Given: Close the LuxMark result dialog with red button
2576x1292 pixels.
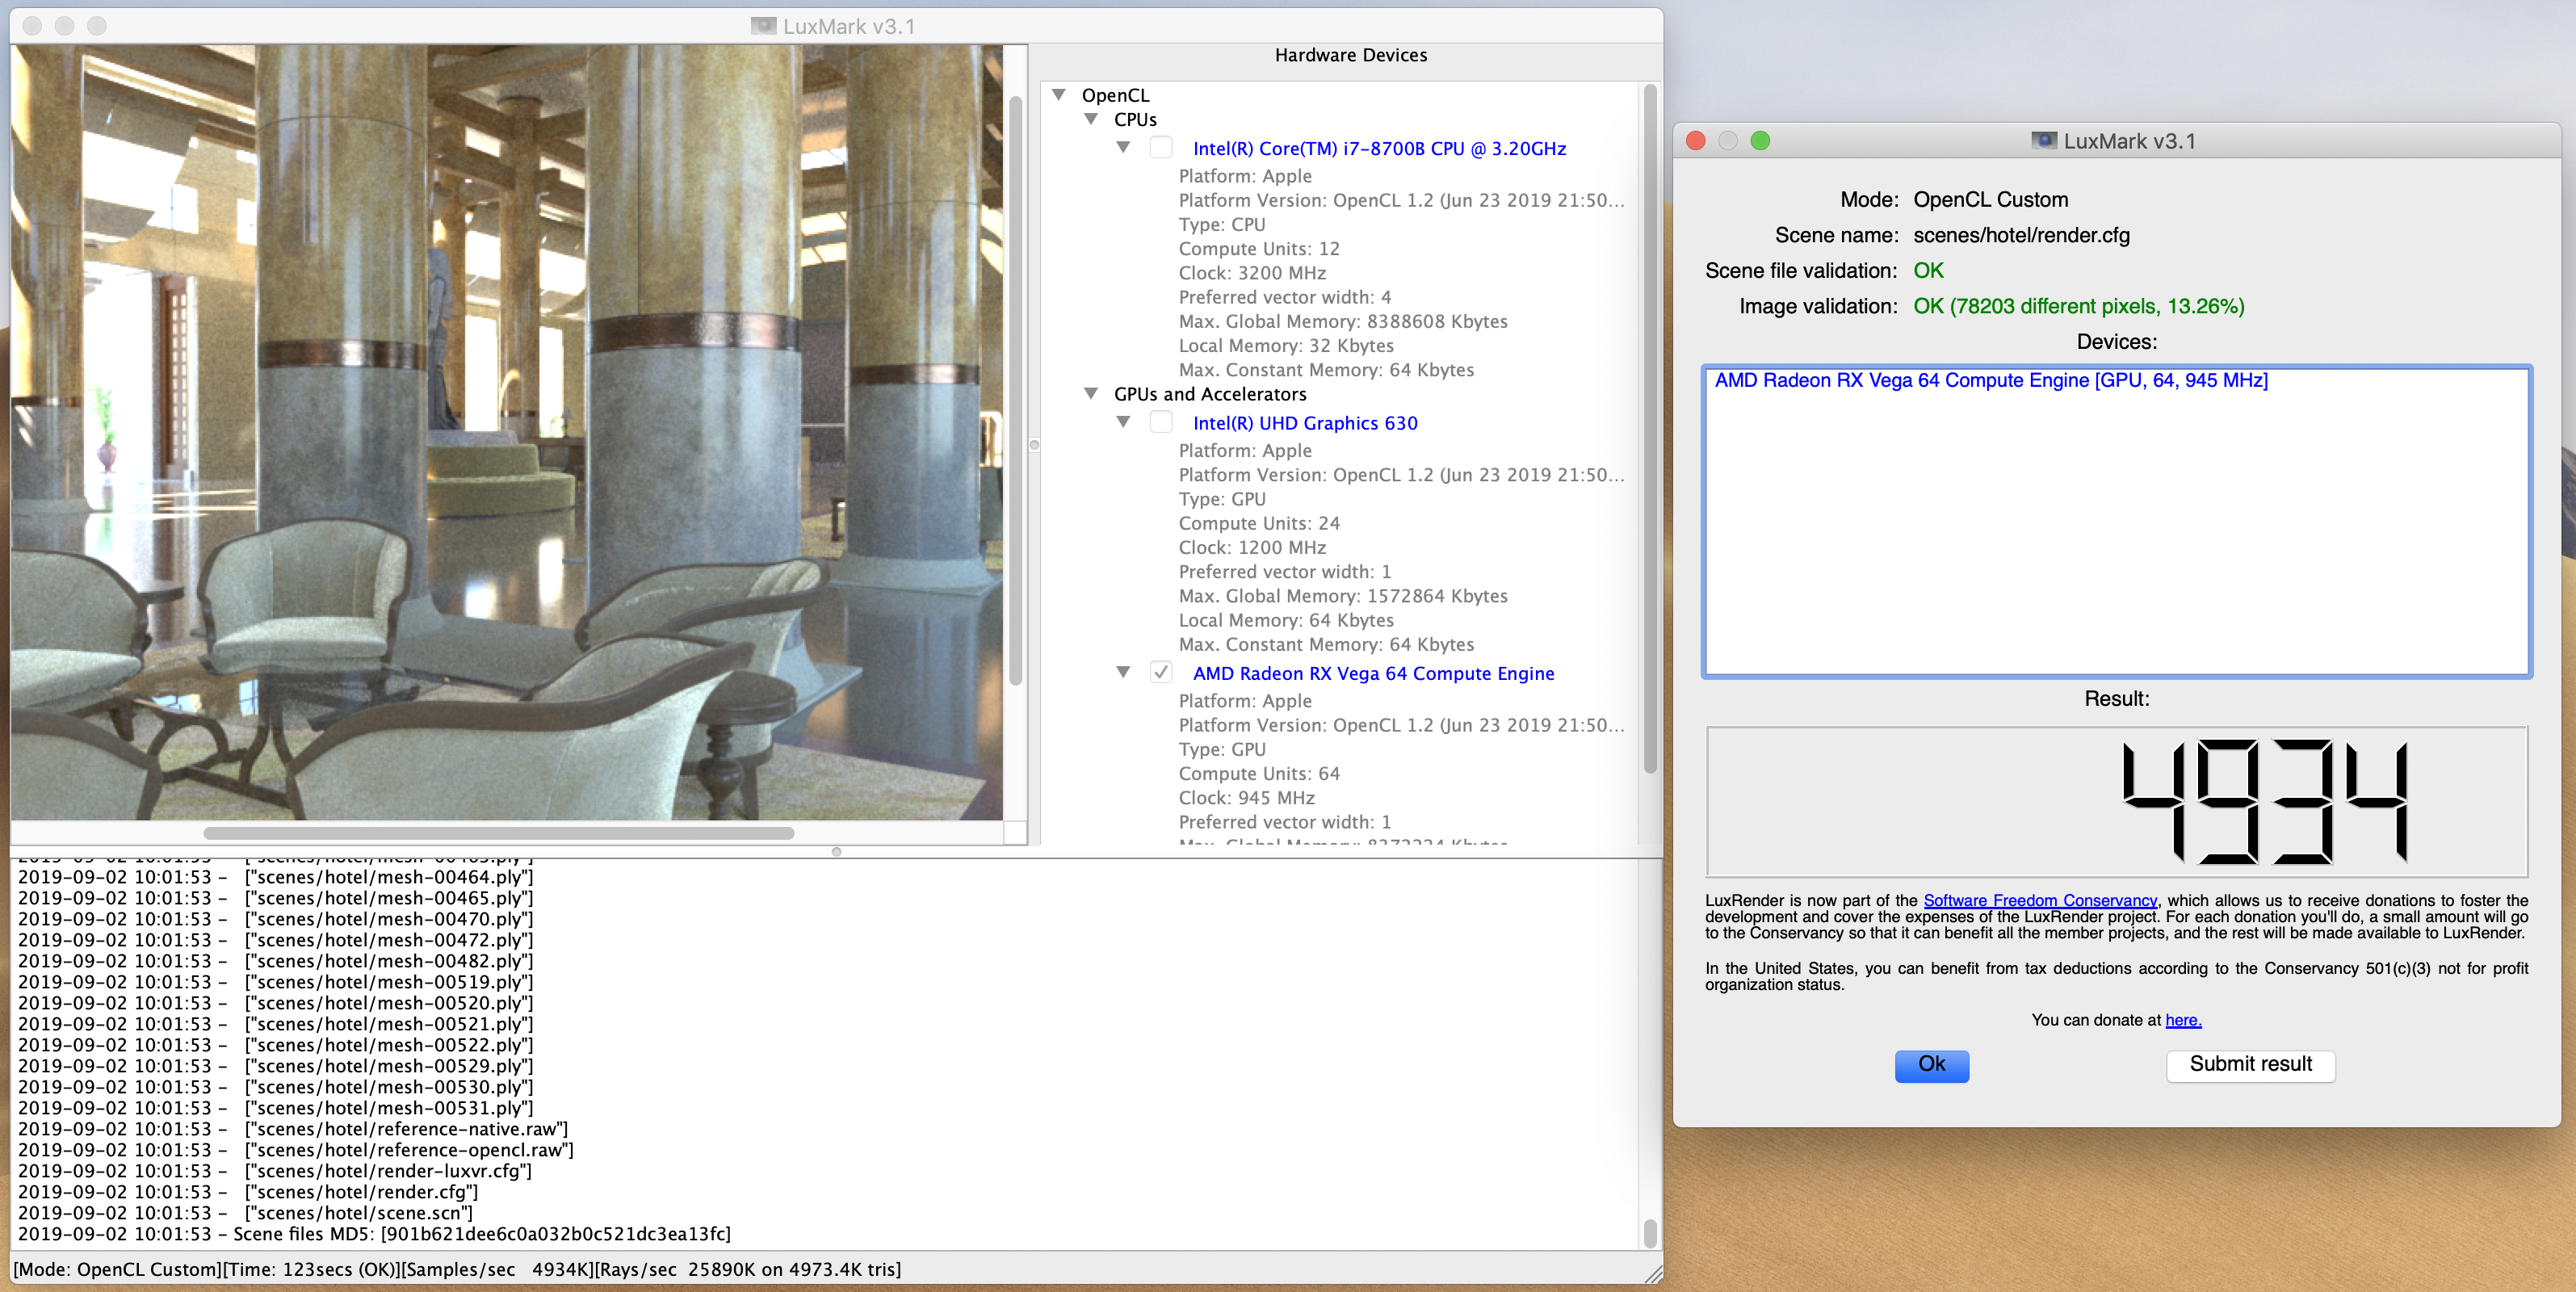Looking at the screenshot, I should click(1695, 141).
